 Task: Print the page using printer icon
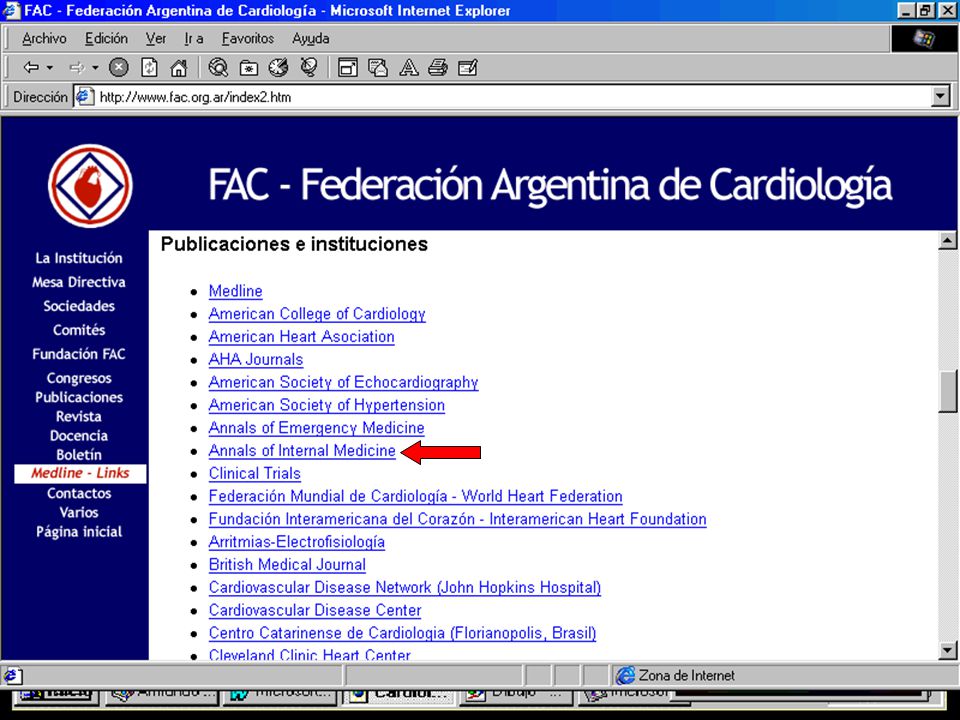[x=438, y=67]
